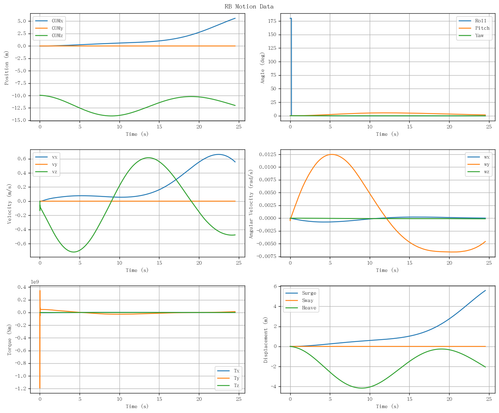Pick the vz legend entry

click(x=46, y=172)
